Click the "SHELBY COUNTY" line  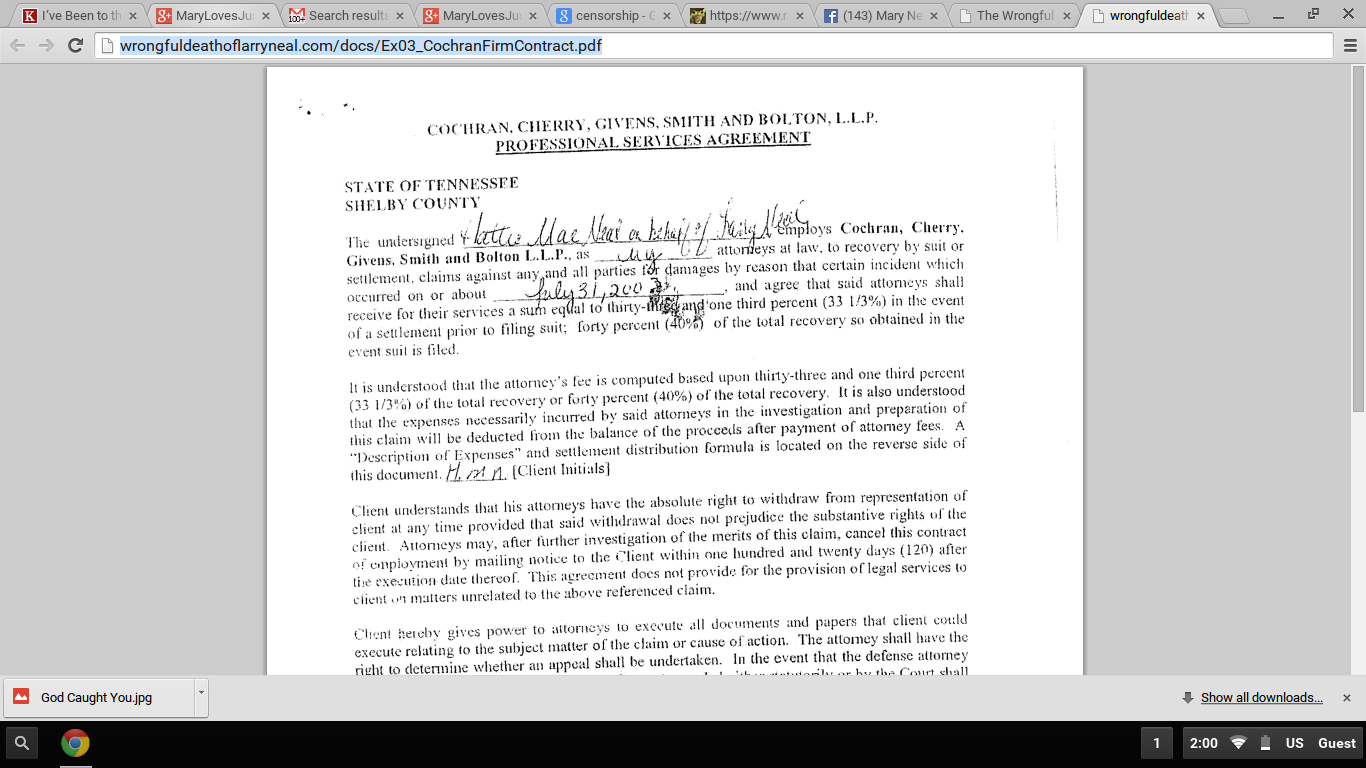point(412,204)
